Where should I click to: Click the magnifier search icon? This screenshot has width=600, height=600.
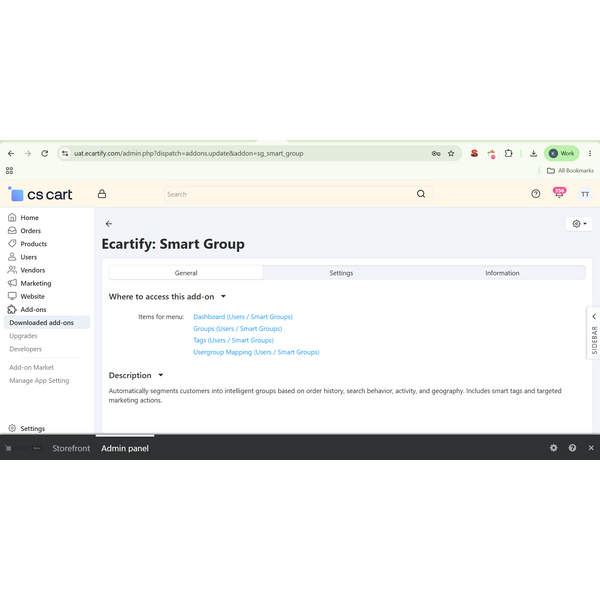pos(421,194)
